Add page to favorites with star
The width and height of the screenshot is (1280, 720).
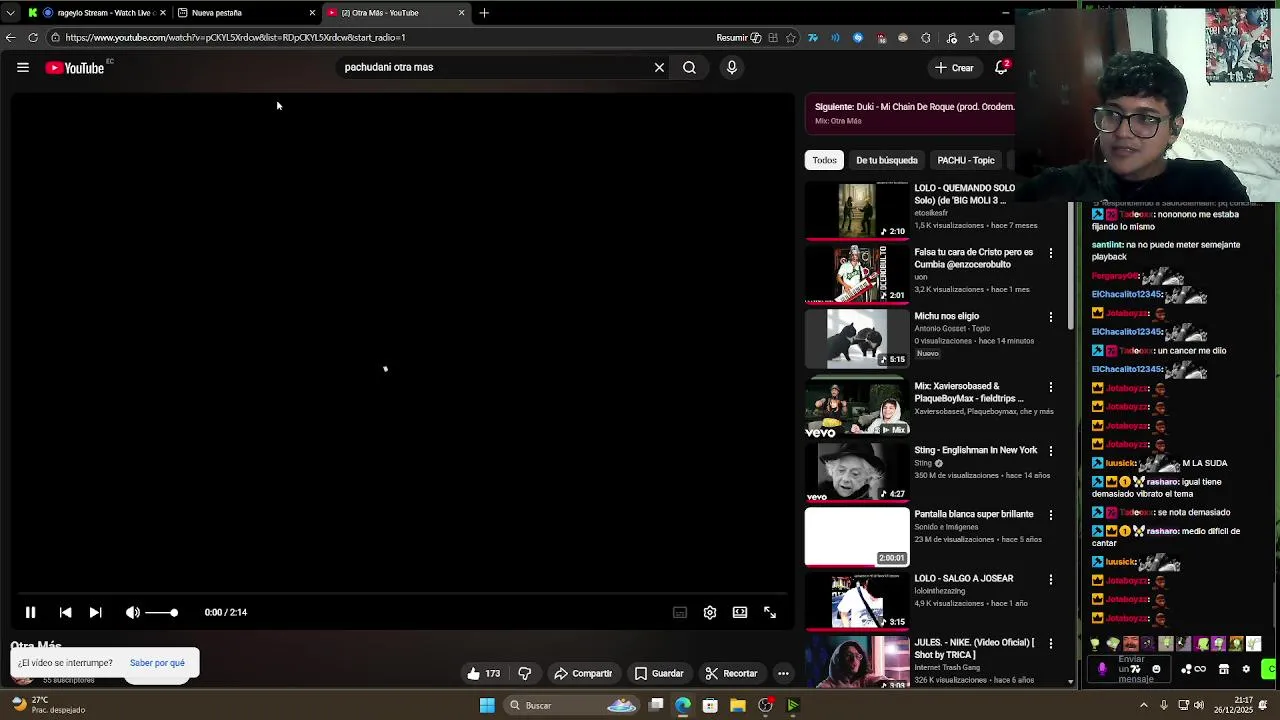coord(791,38)
